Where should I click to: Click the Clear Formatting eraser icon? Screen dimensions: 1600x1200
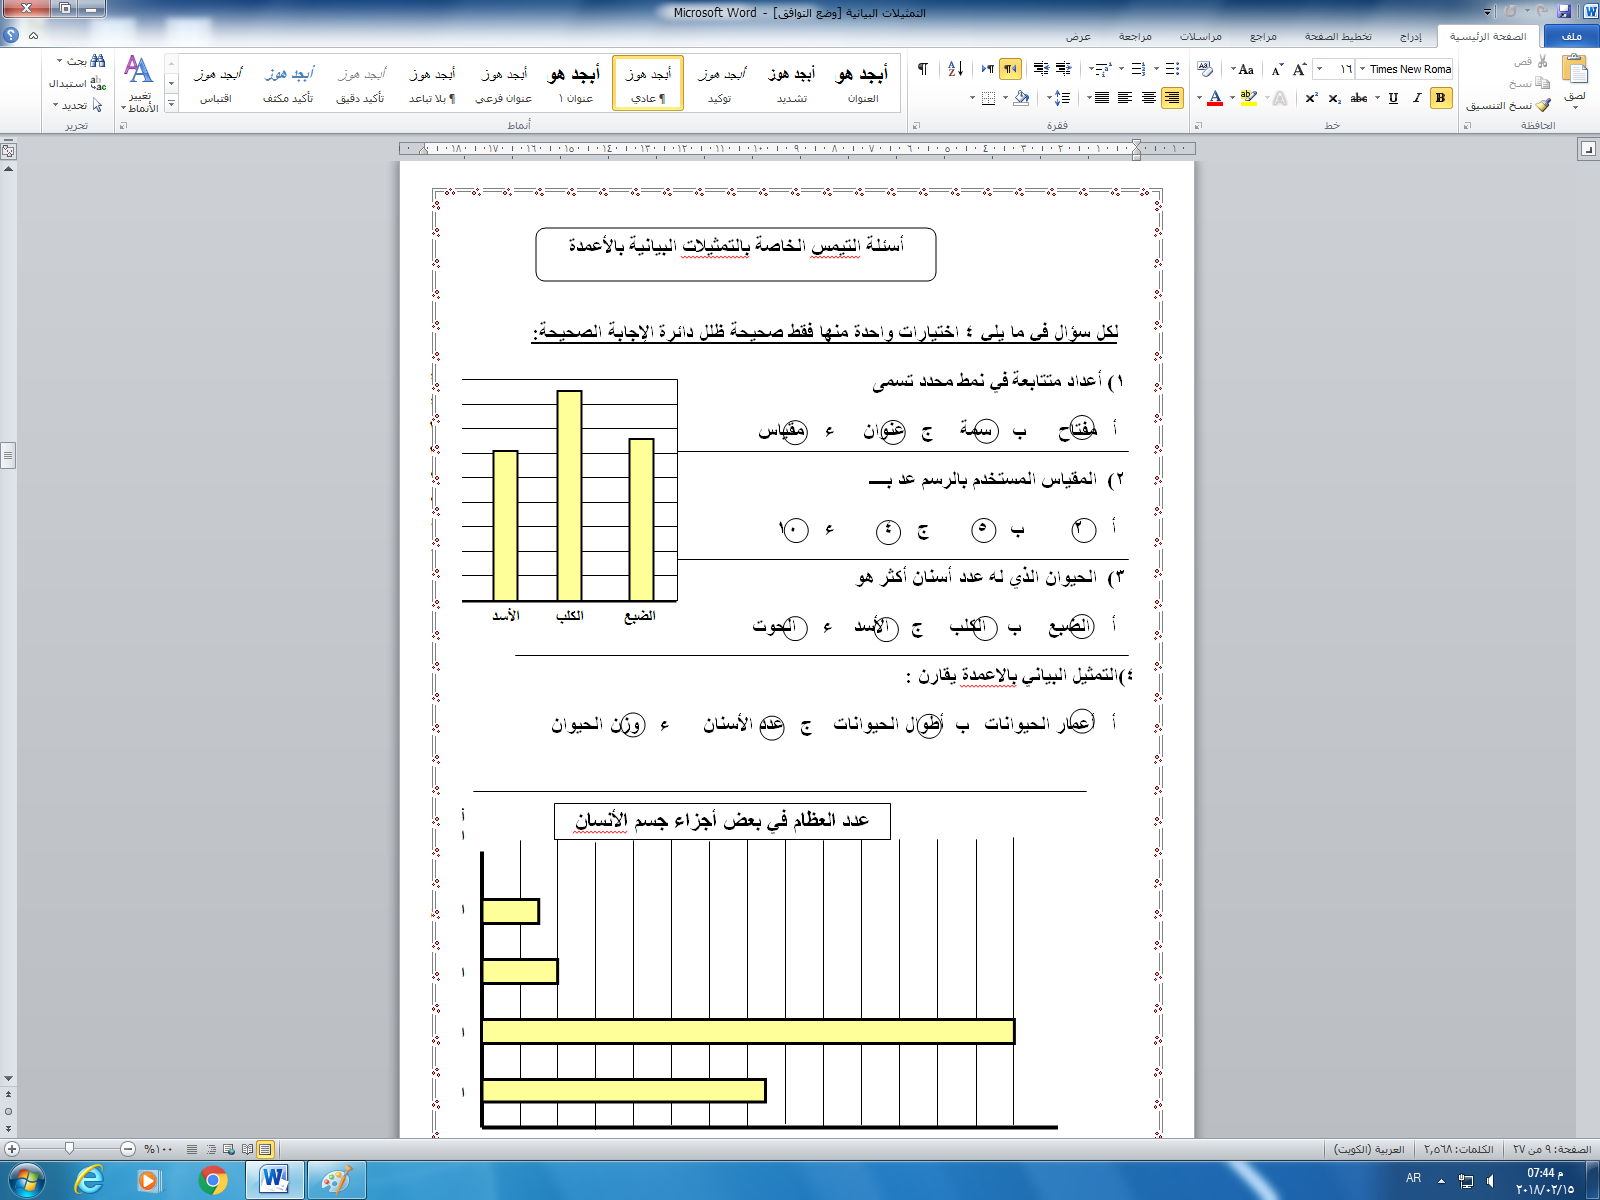(1205, 69)
